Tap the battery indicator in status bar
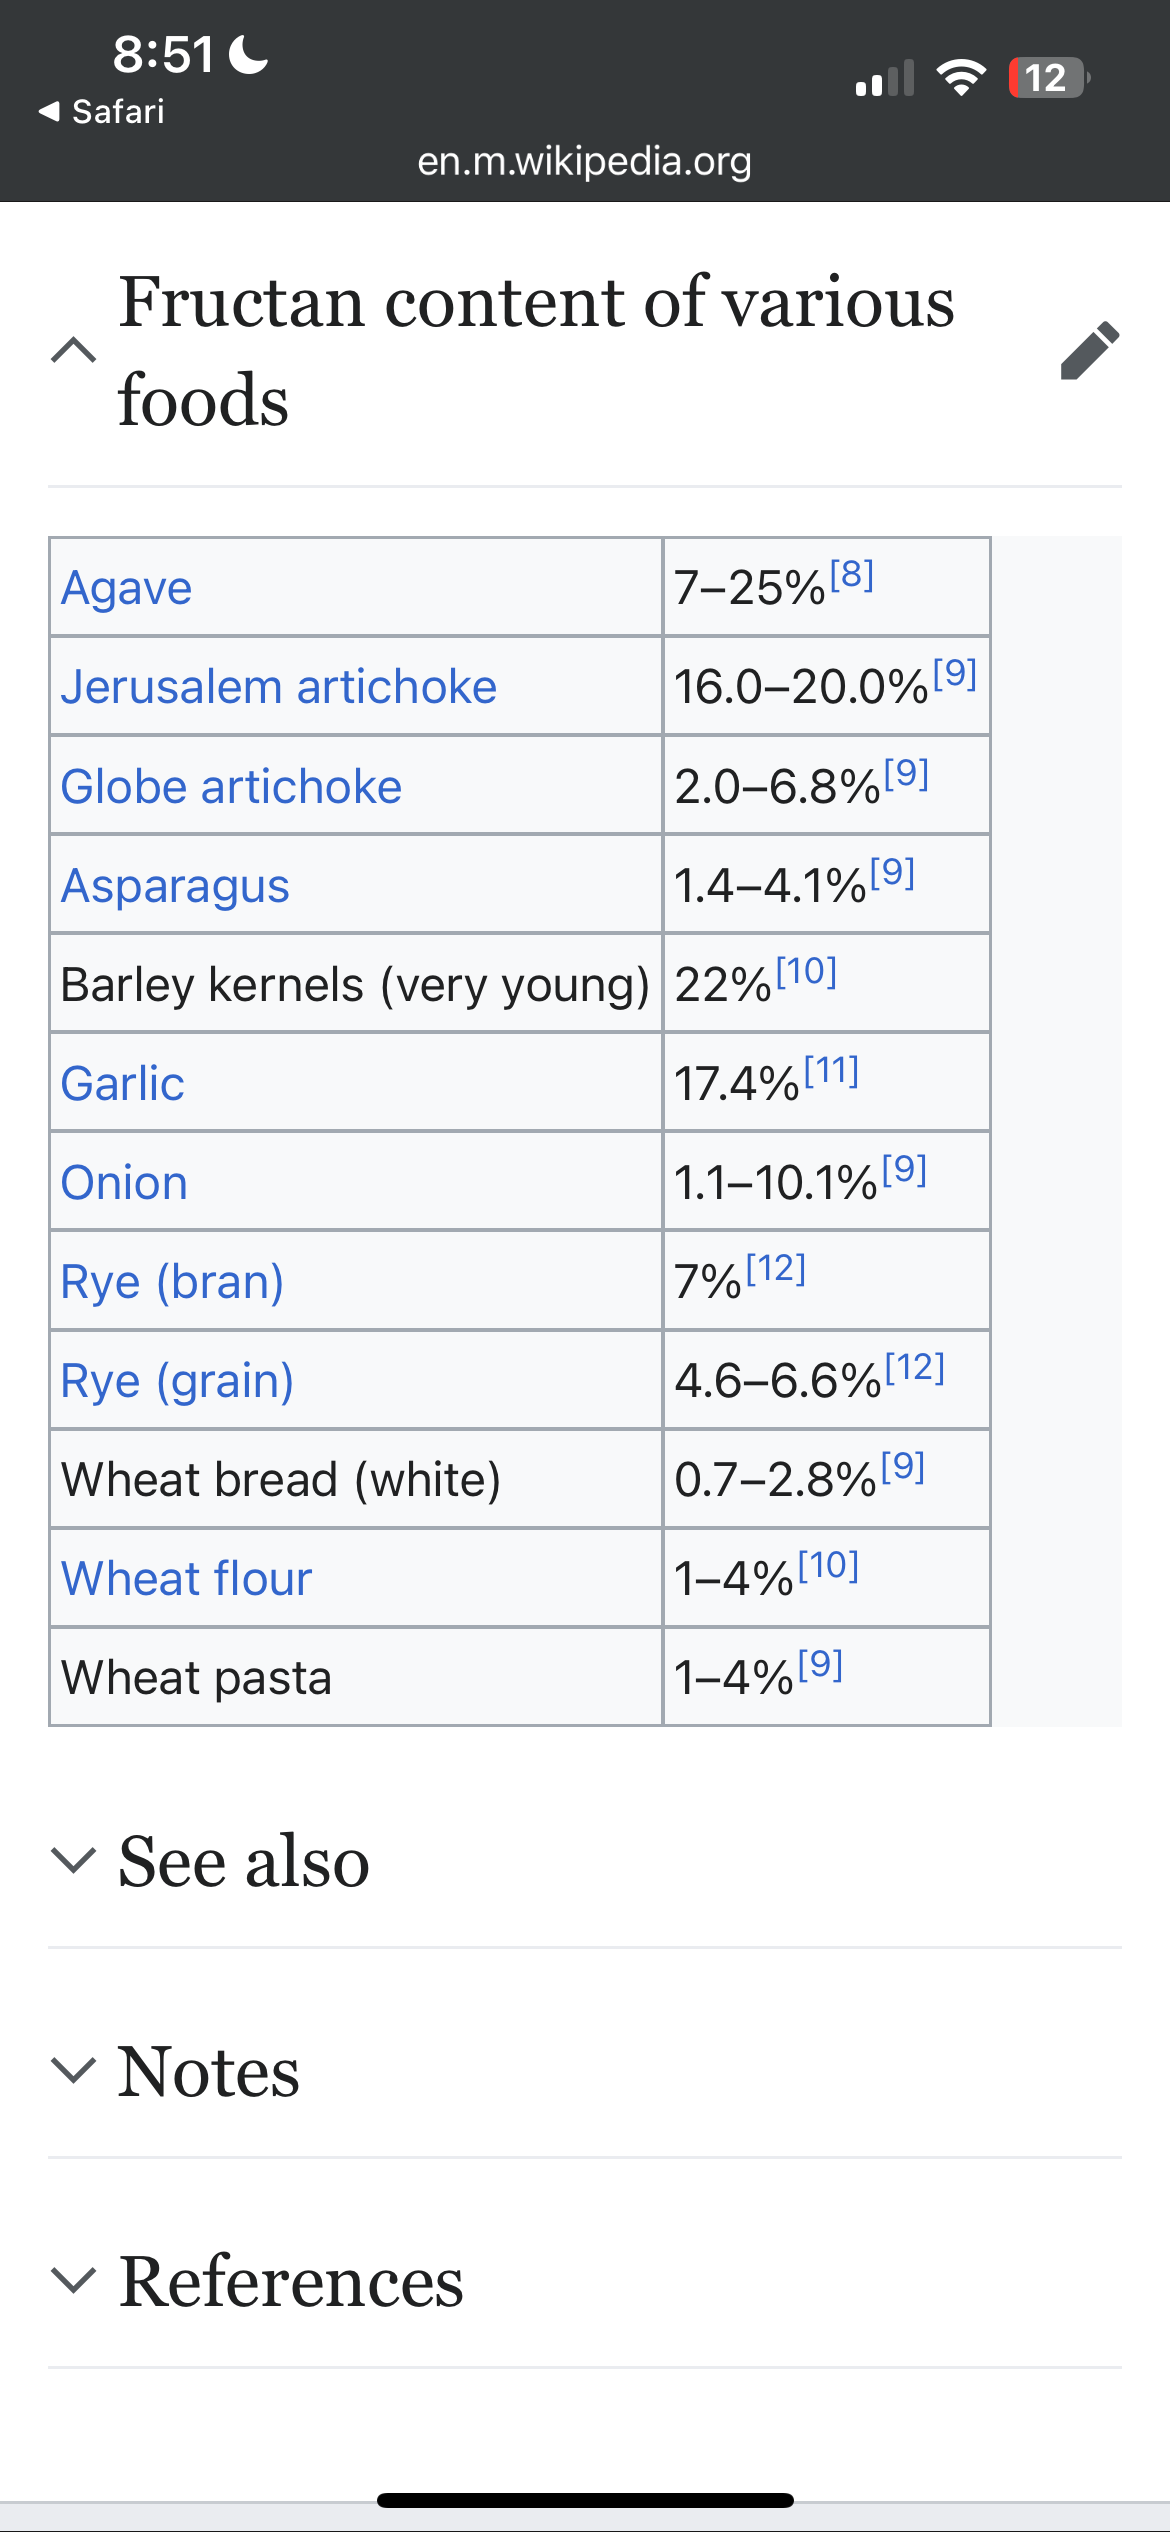 [x=1049, y=77]
